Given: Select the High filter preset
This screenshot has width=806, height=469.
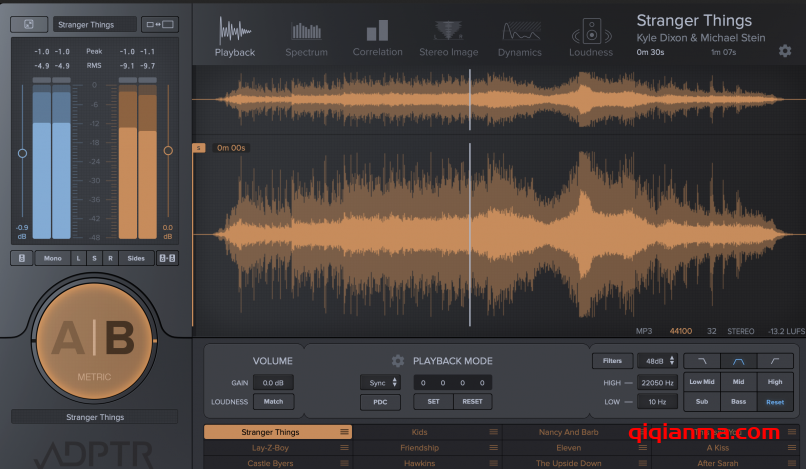Looking at the screenshot, I should [x=775, y=382].
